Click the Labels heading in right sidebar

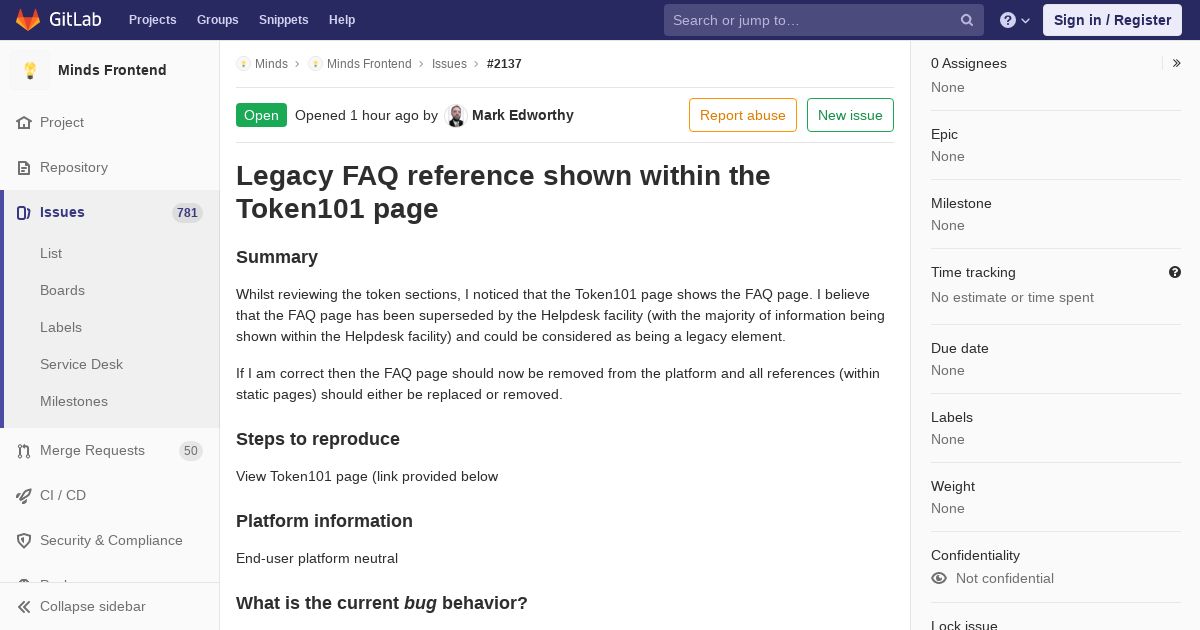point(952,417)
